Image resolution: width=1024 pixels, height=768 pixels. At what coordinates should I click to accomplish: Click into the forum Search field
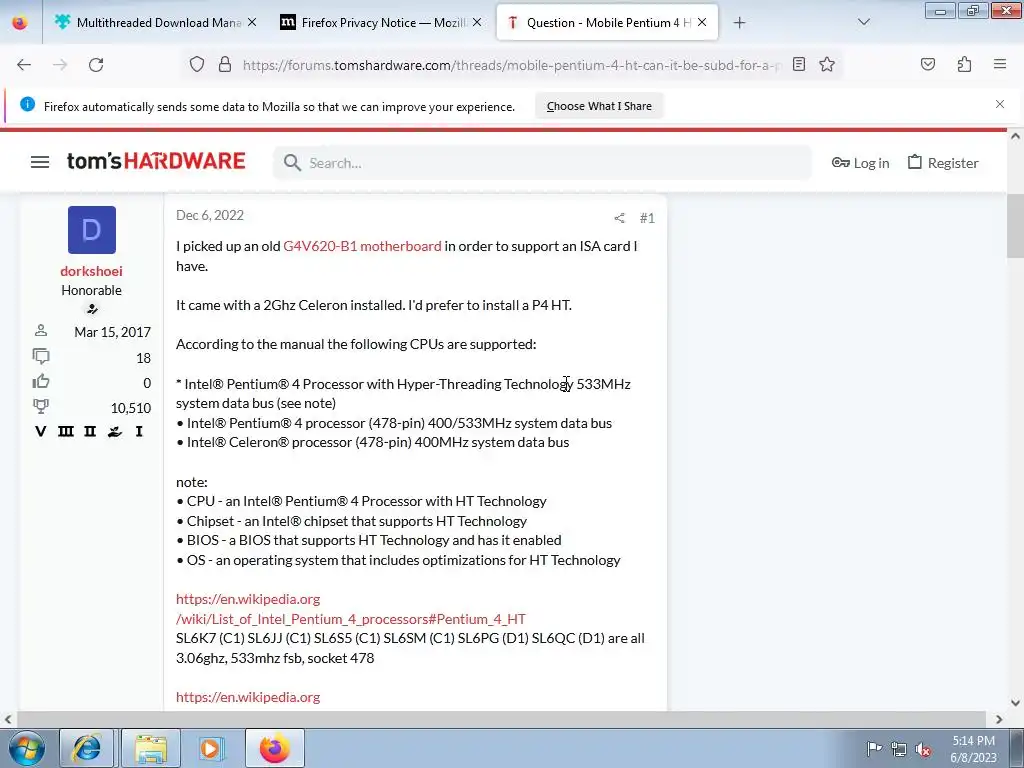click(x=542, y=163)
